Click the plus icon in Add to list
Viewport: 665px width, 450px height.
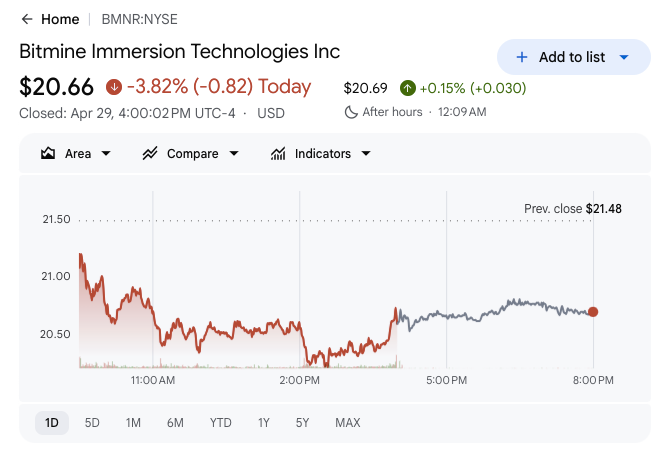[x=521, y=57]
